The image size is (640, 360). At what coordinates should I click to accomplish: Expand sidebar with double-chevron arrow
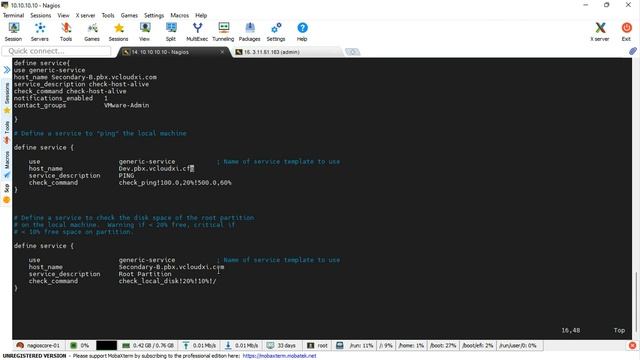point(7,70)
